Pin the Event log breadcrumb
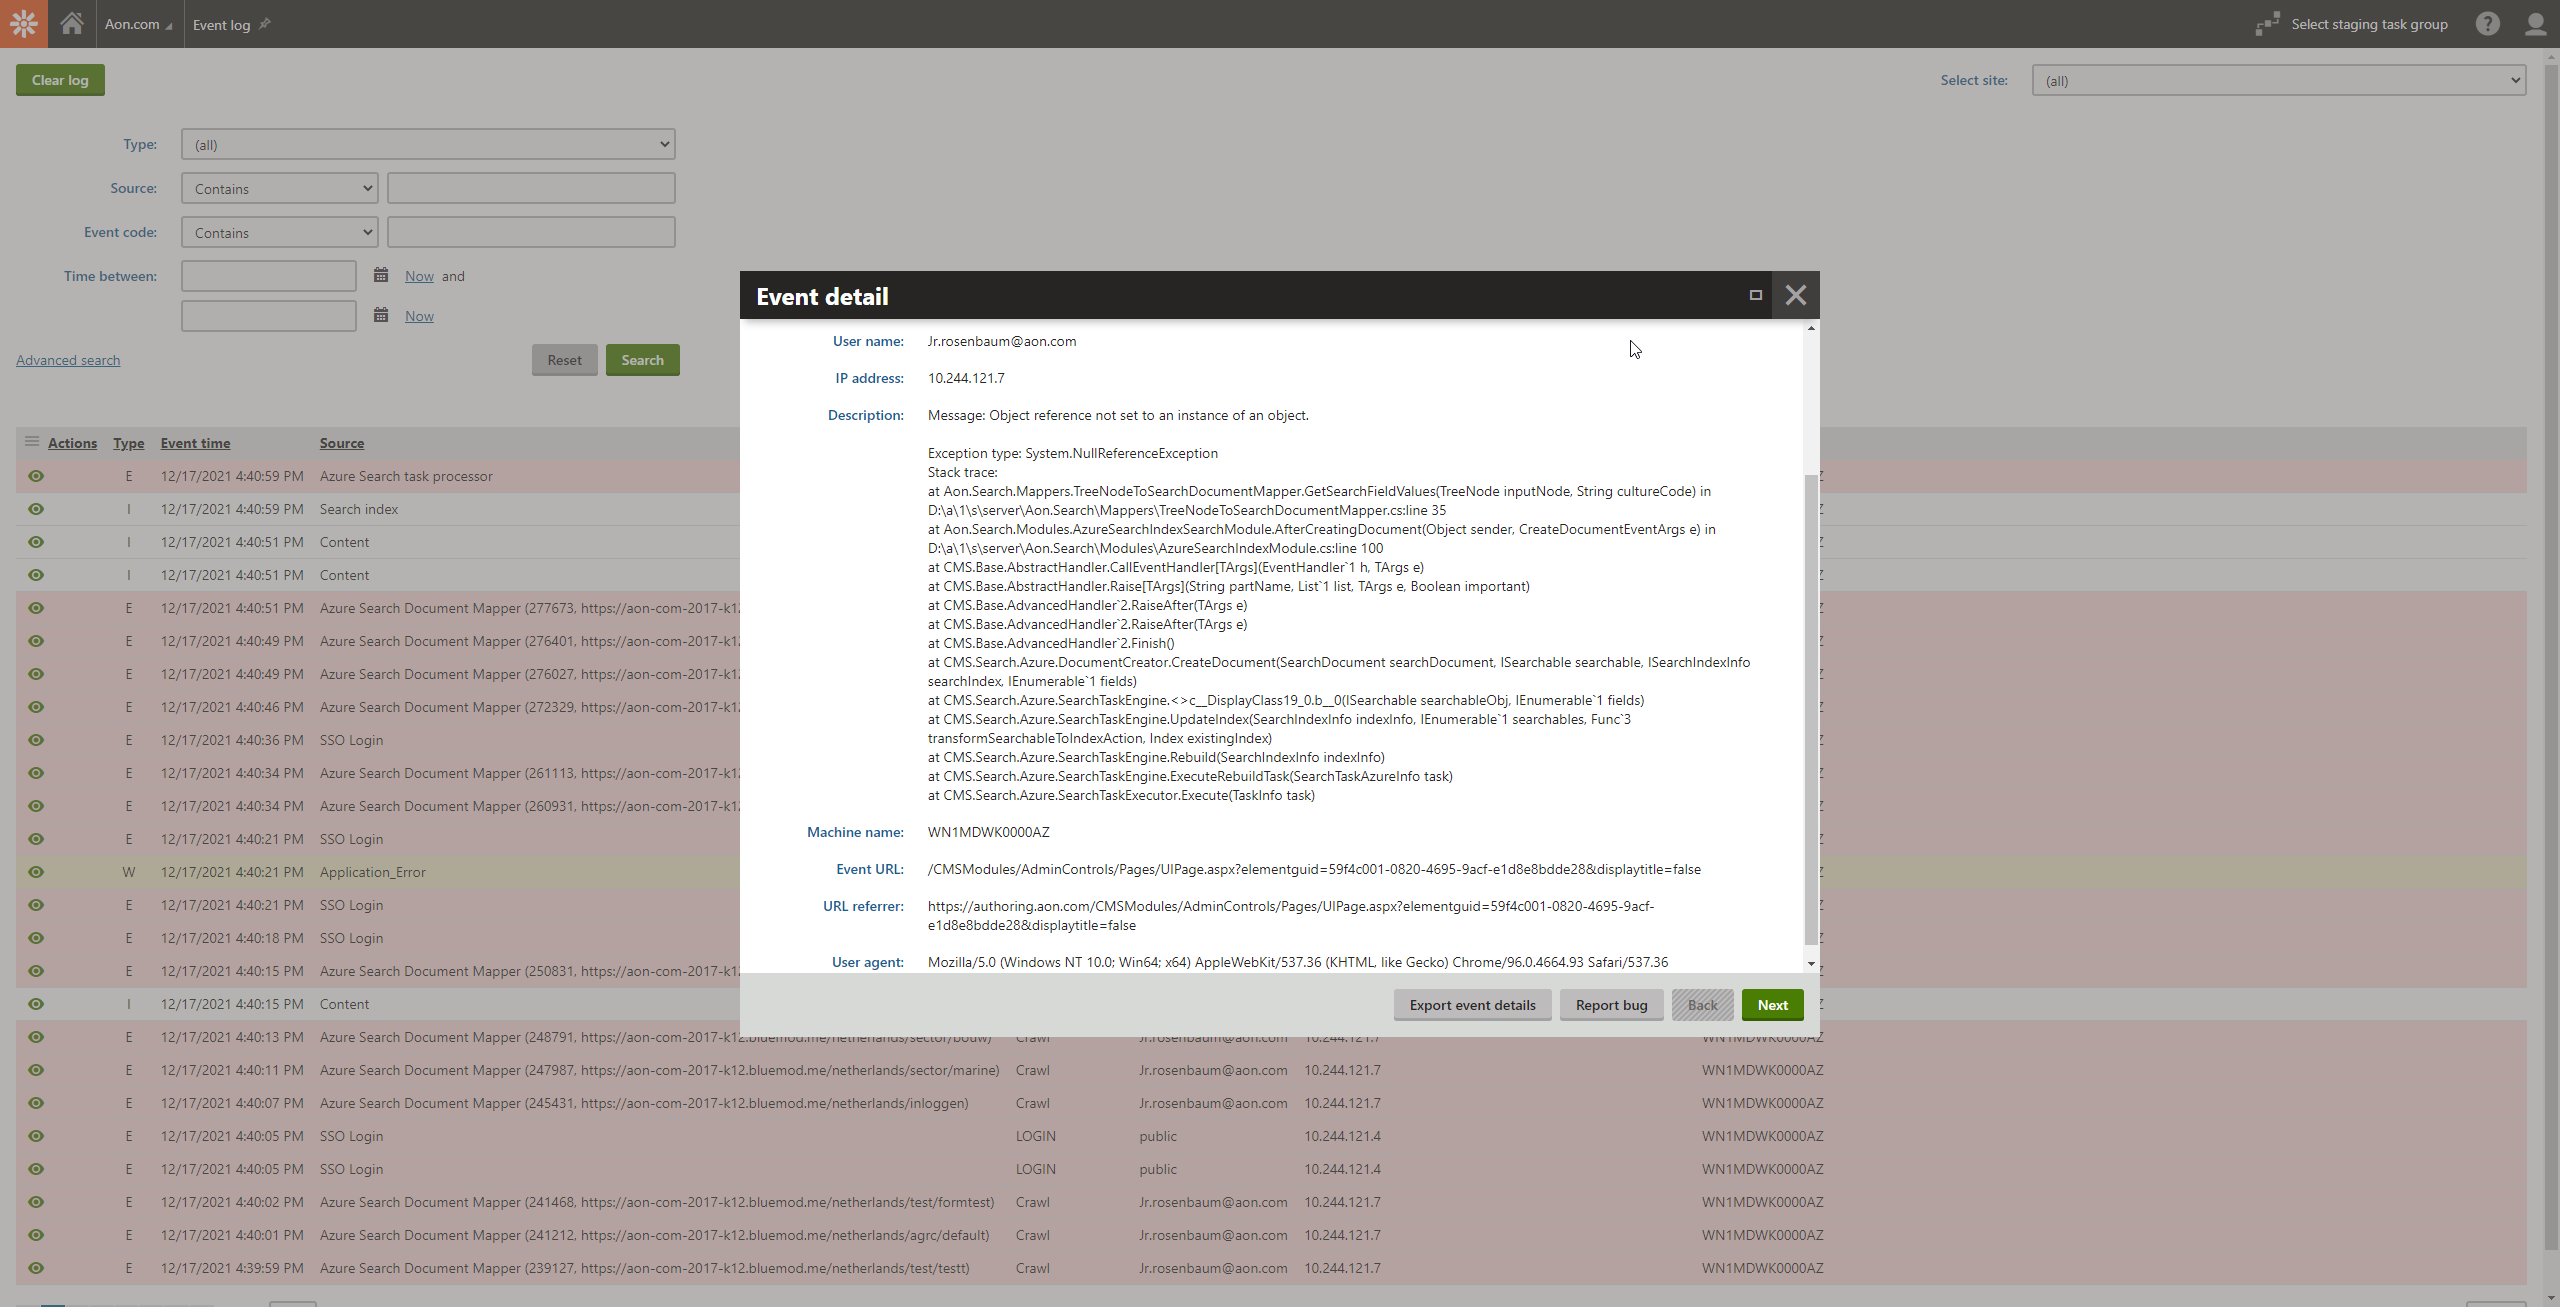This screenshot has width=2560, height=1307. 265,24
